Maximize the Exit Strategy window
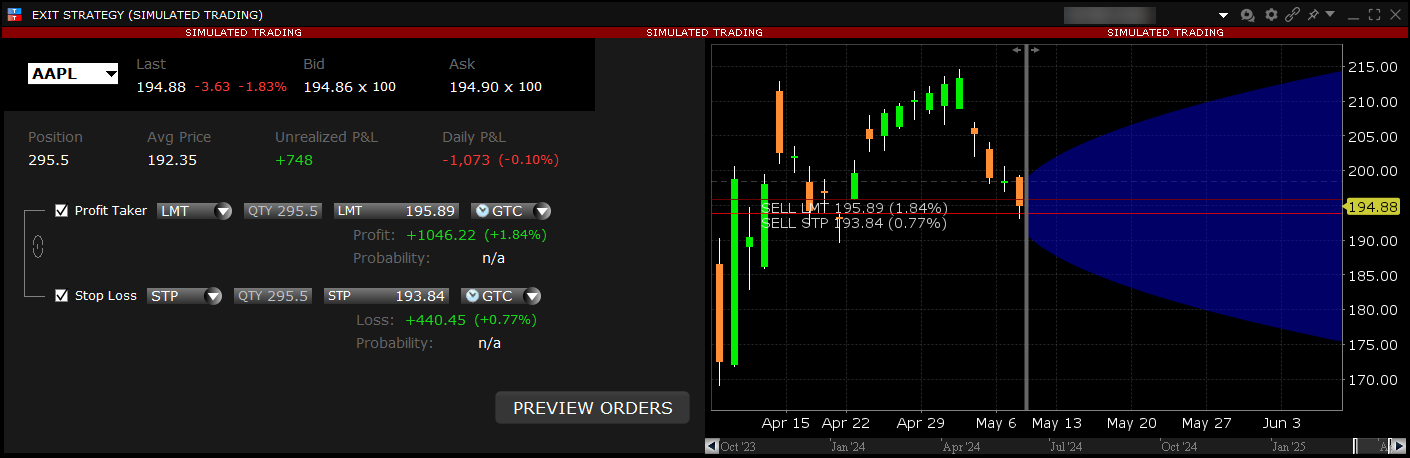1410x458 pixels. (x=1374, y=15)
